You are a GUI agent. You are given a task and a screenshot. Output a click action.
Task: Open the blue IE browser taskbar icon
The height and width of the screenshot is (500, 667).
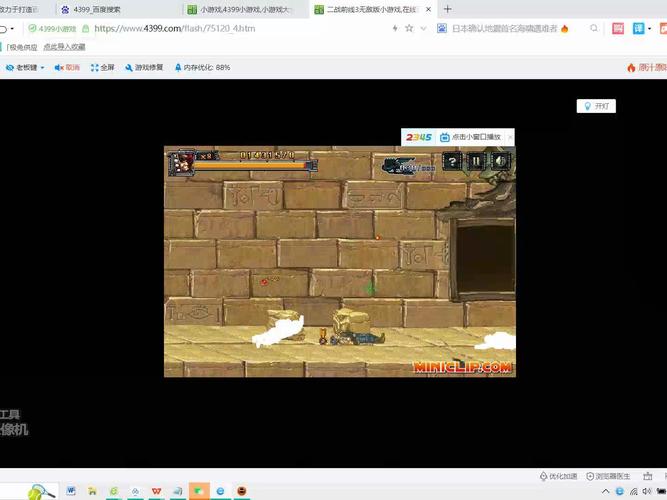[220, 491]
